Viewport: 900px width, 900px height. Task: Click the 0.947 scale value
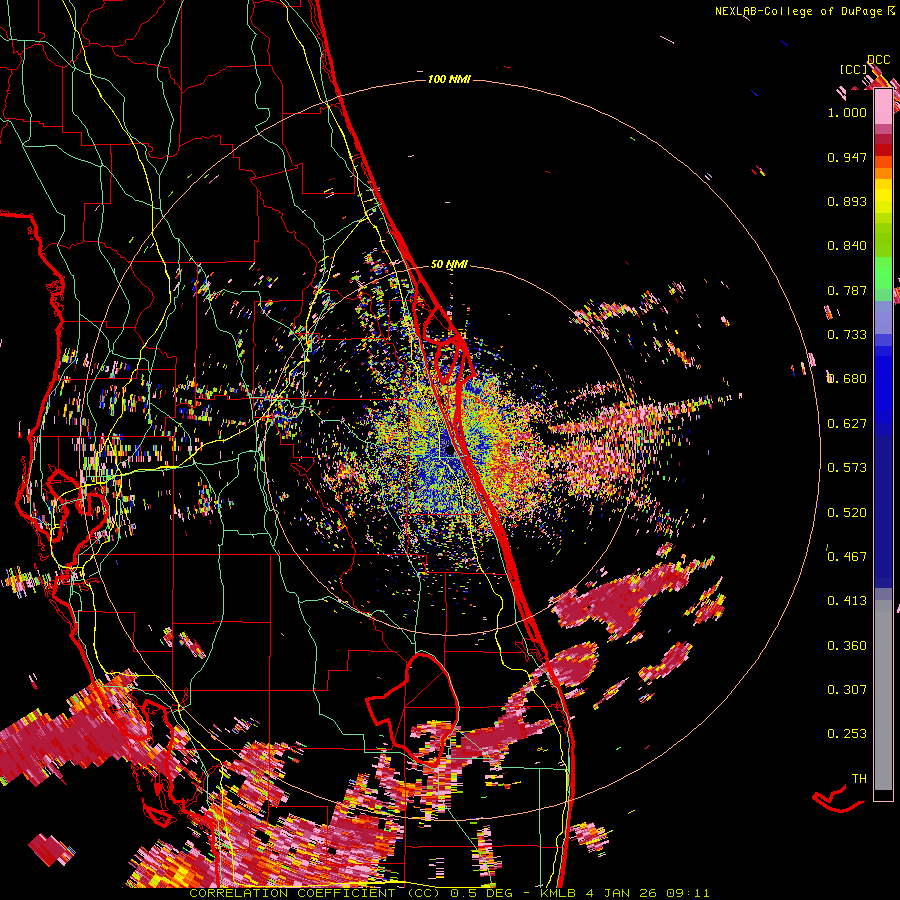[x=847, y=157]
